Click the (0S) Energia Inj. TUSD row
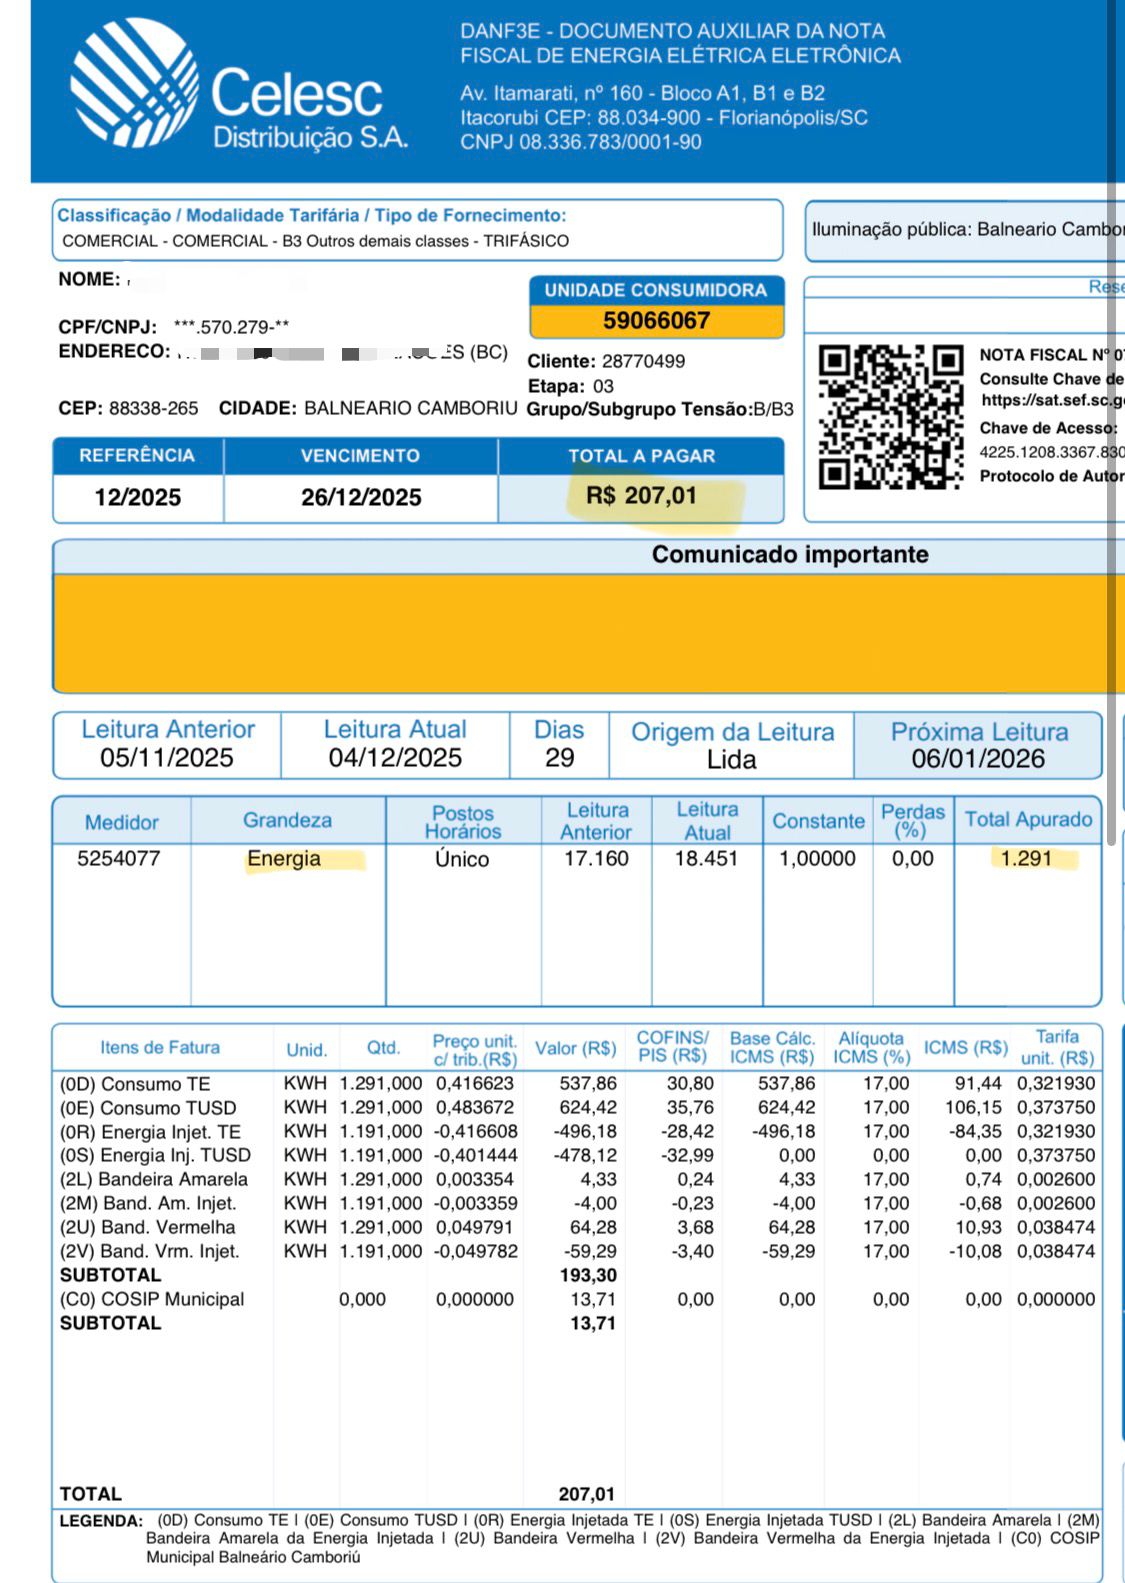1125x1583 pixels. point(577,1155)
